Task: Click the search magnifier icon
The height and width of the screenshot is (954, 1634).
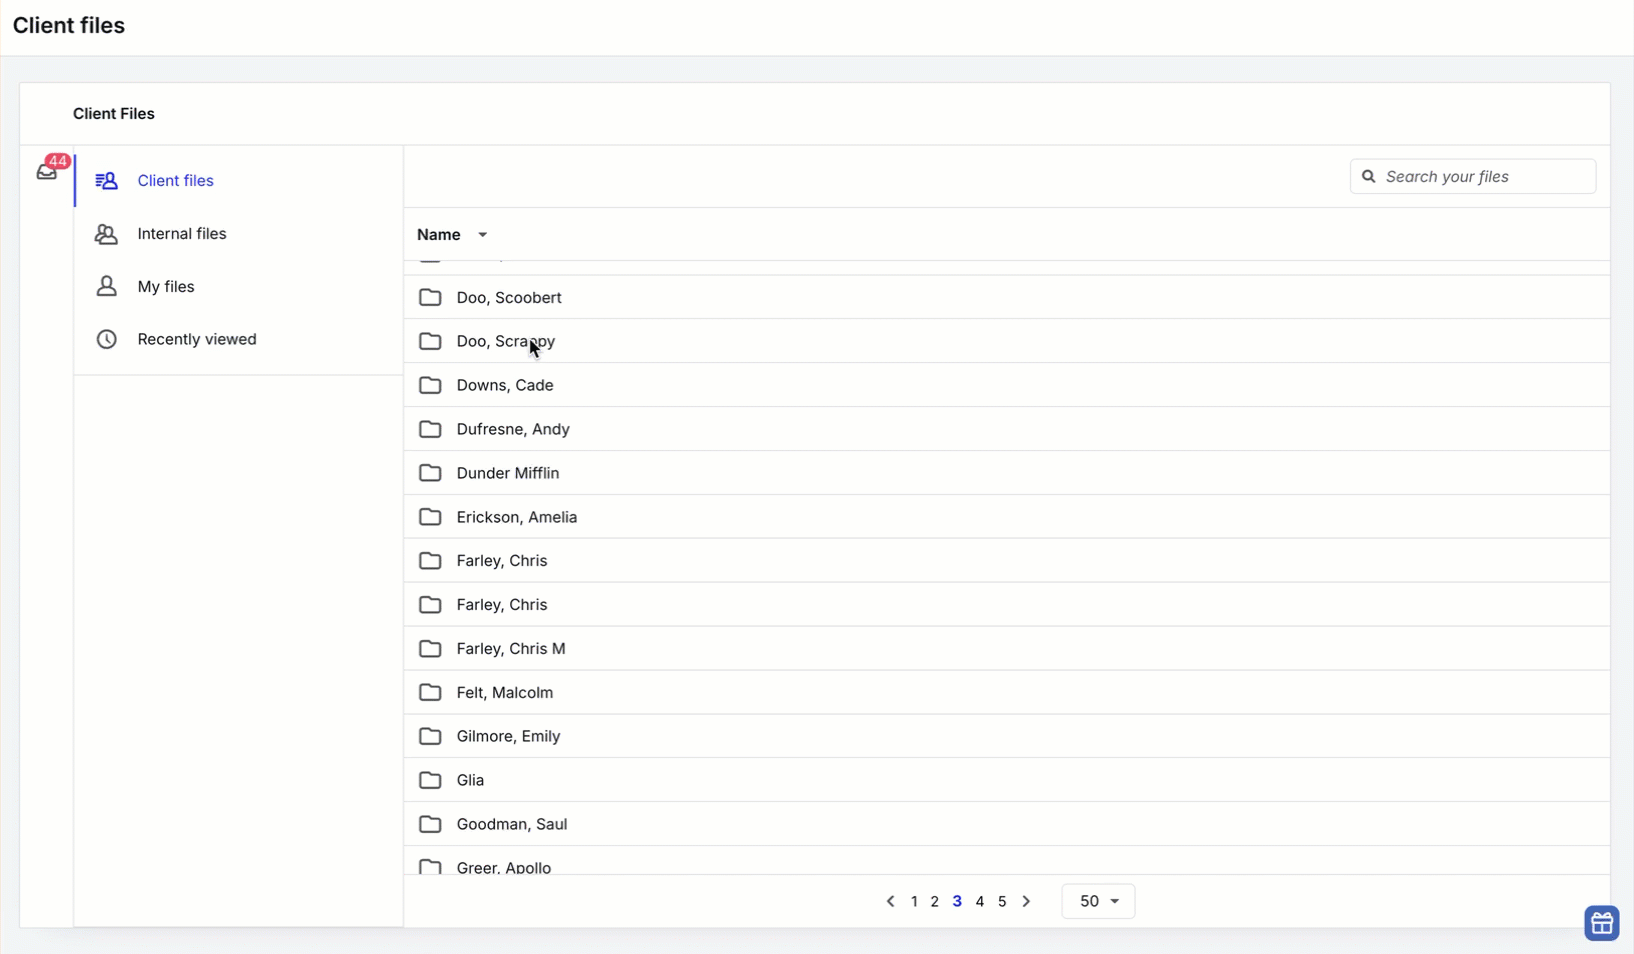Action: [1369, 177]
